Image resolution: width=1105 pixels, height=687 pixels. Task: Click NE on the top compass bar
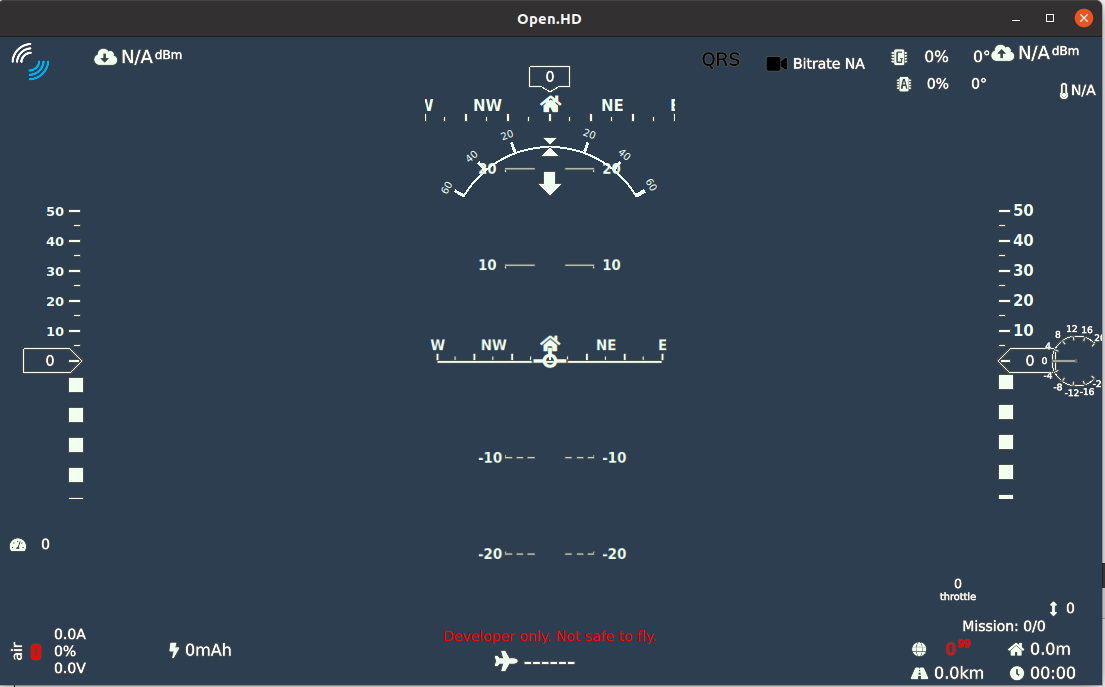(x=612, y=106)
